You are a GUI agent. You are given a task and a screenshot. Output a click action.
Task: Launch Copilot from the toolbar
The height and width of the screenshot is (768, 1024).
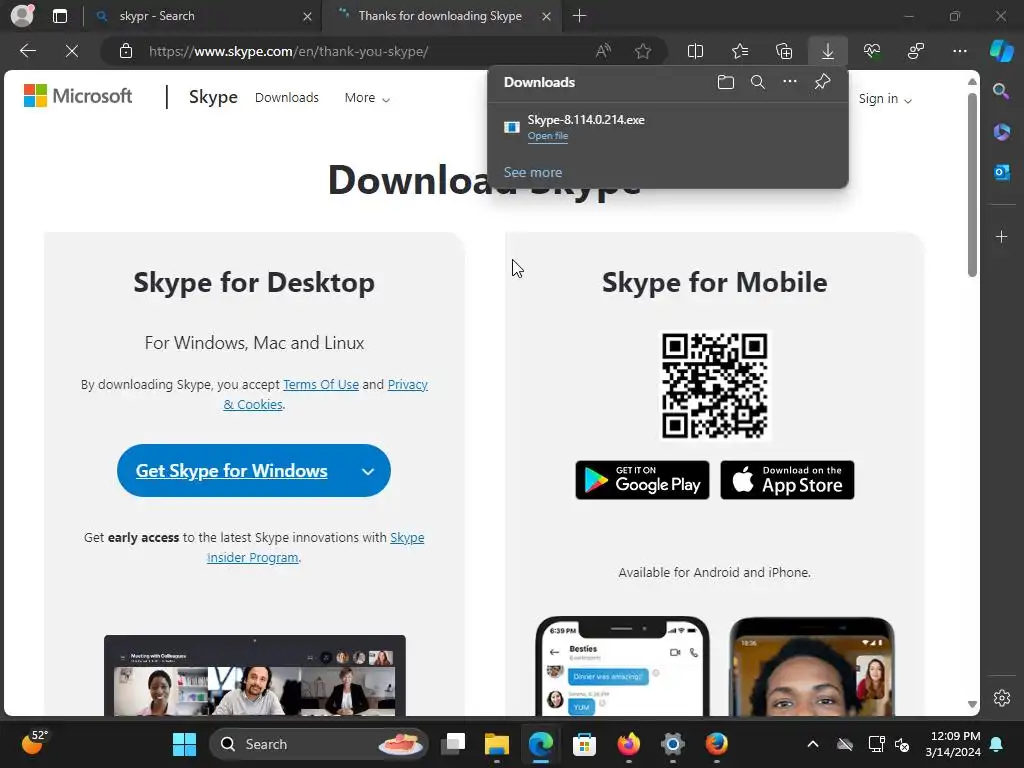(x=1001, y=51)
